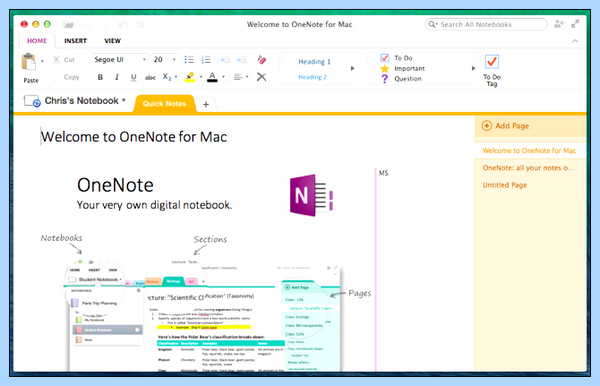The image size is (600, 386).
Task: Apply a bulleted list
Action: (x=189, y=60)
